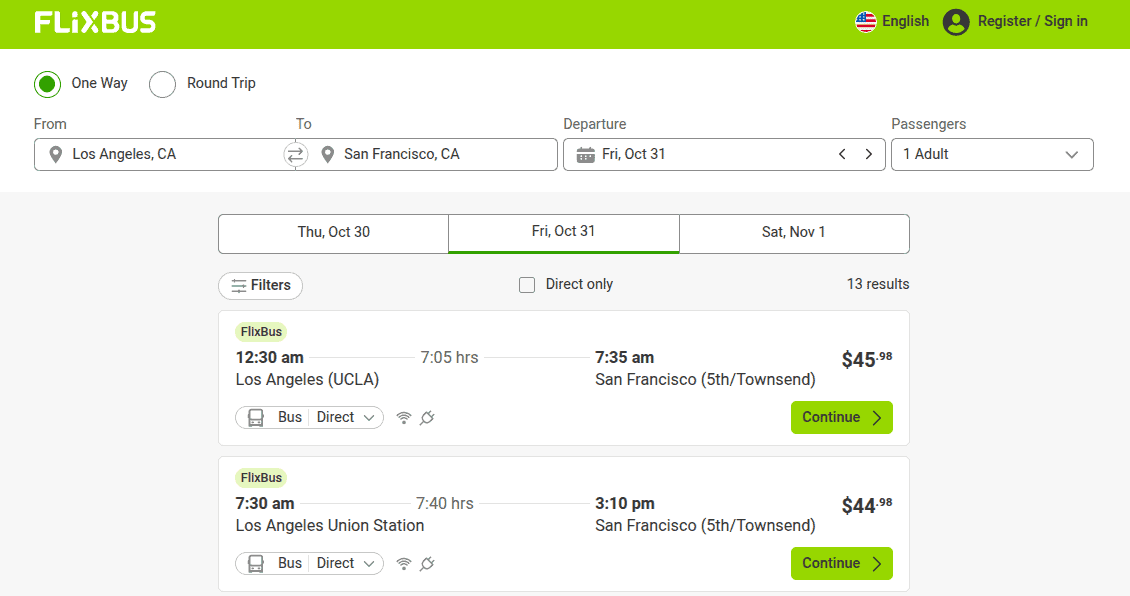The image size is (1130, 596).
Task: Click the bus icon on the first trip
Action: (257, 417)
